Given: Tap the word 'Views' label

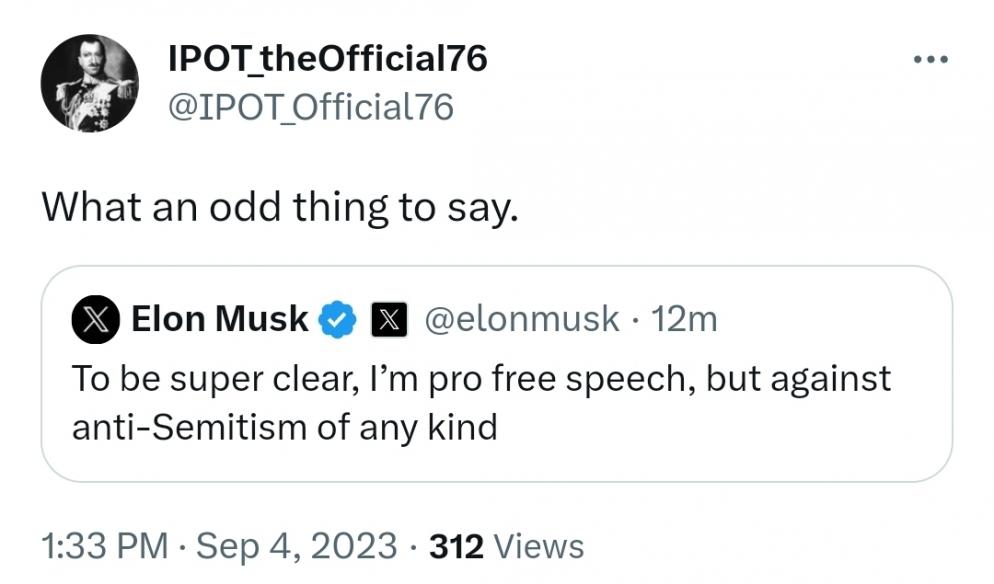Looking at the screenshot, I should [x=538, y=546].
